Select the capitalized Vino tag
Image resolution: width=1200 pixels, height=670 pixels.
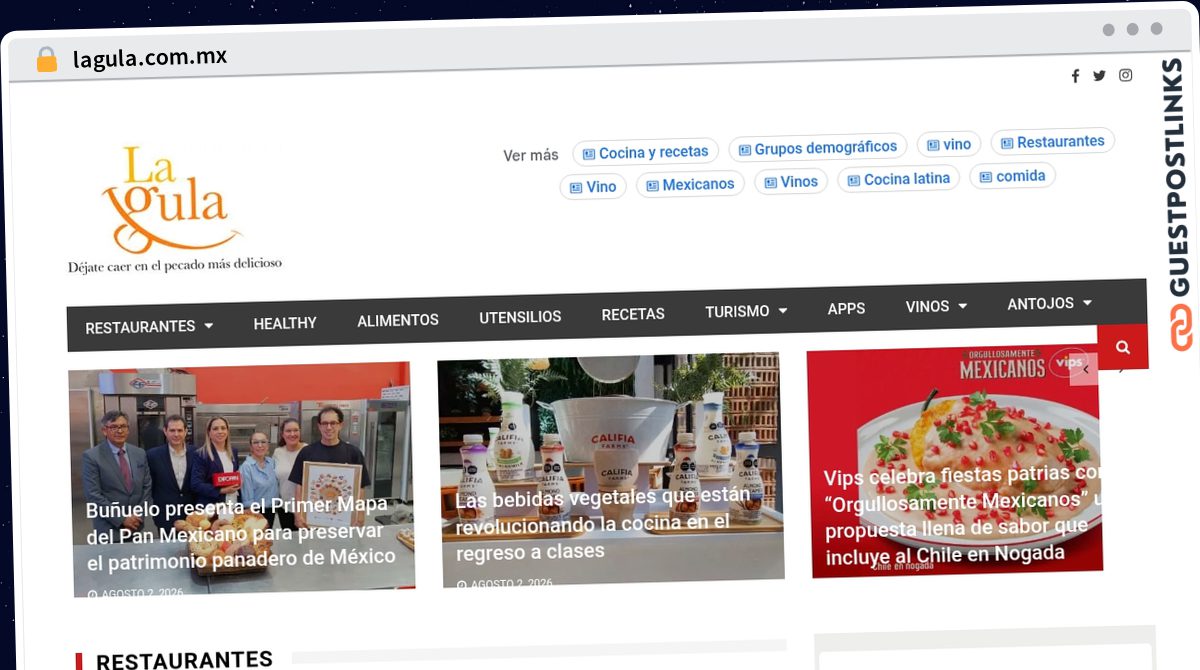tap(593, 186)
